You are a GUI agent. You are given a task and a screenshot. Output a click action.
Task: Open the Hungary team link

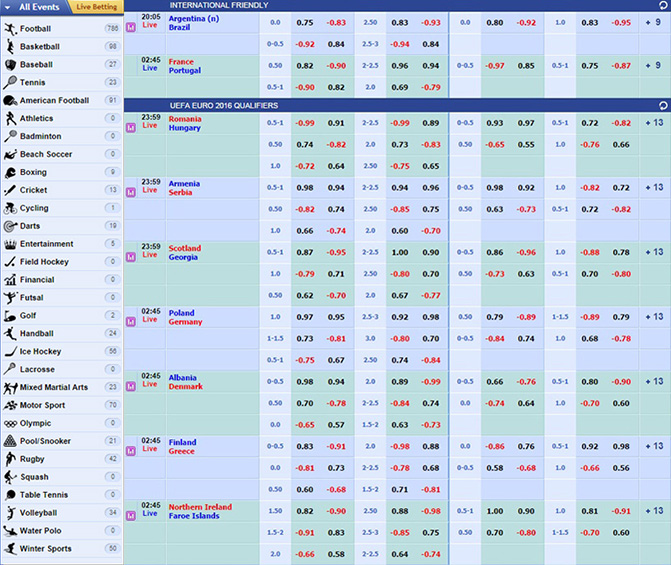click(184, 128)
